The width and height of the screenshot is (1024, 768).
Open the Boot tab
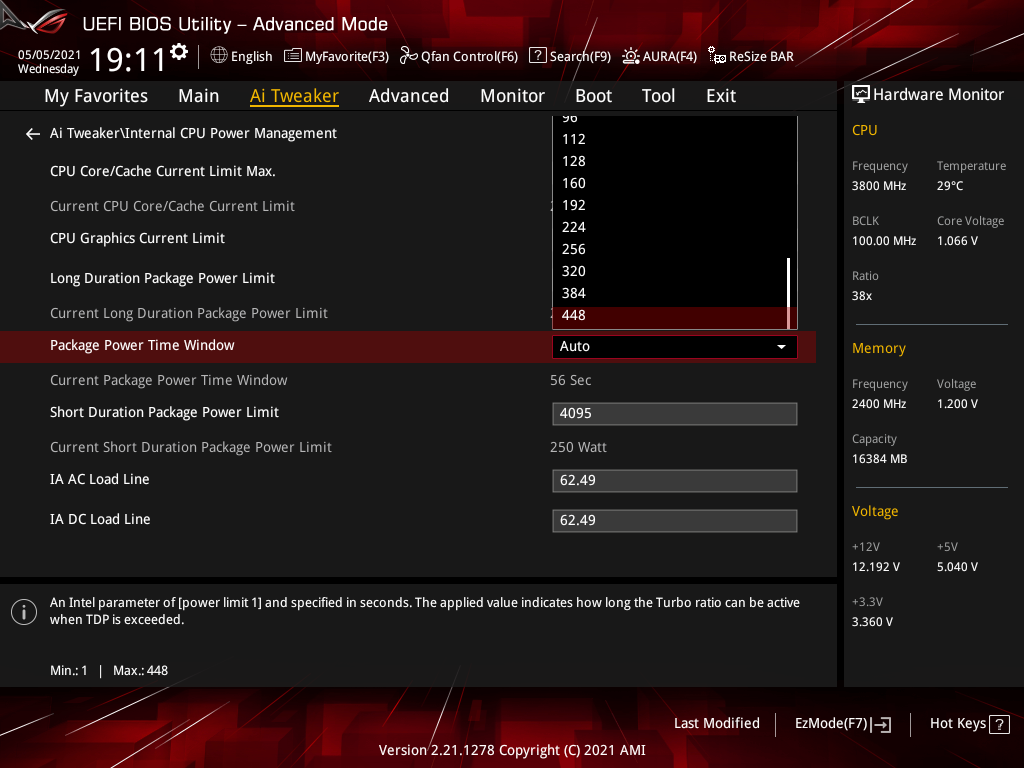pos(593,96)
